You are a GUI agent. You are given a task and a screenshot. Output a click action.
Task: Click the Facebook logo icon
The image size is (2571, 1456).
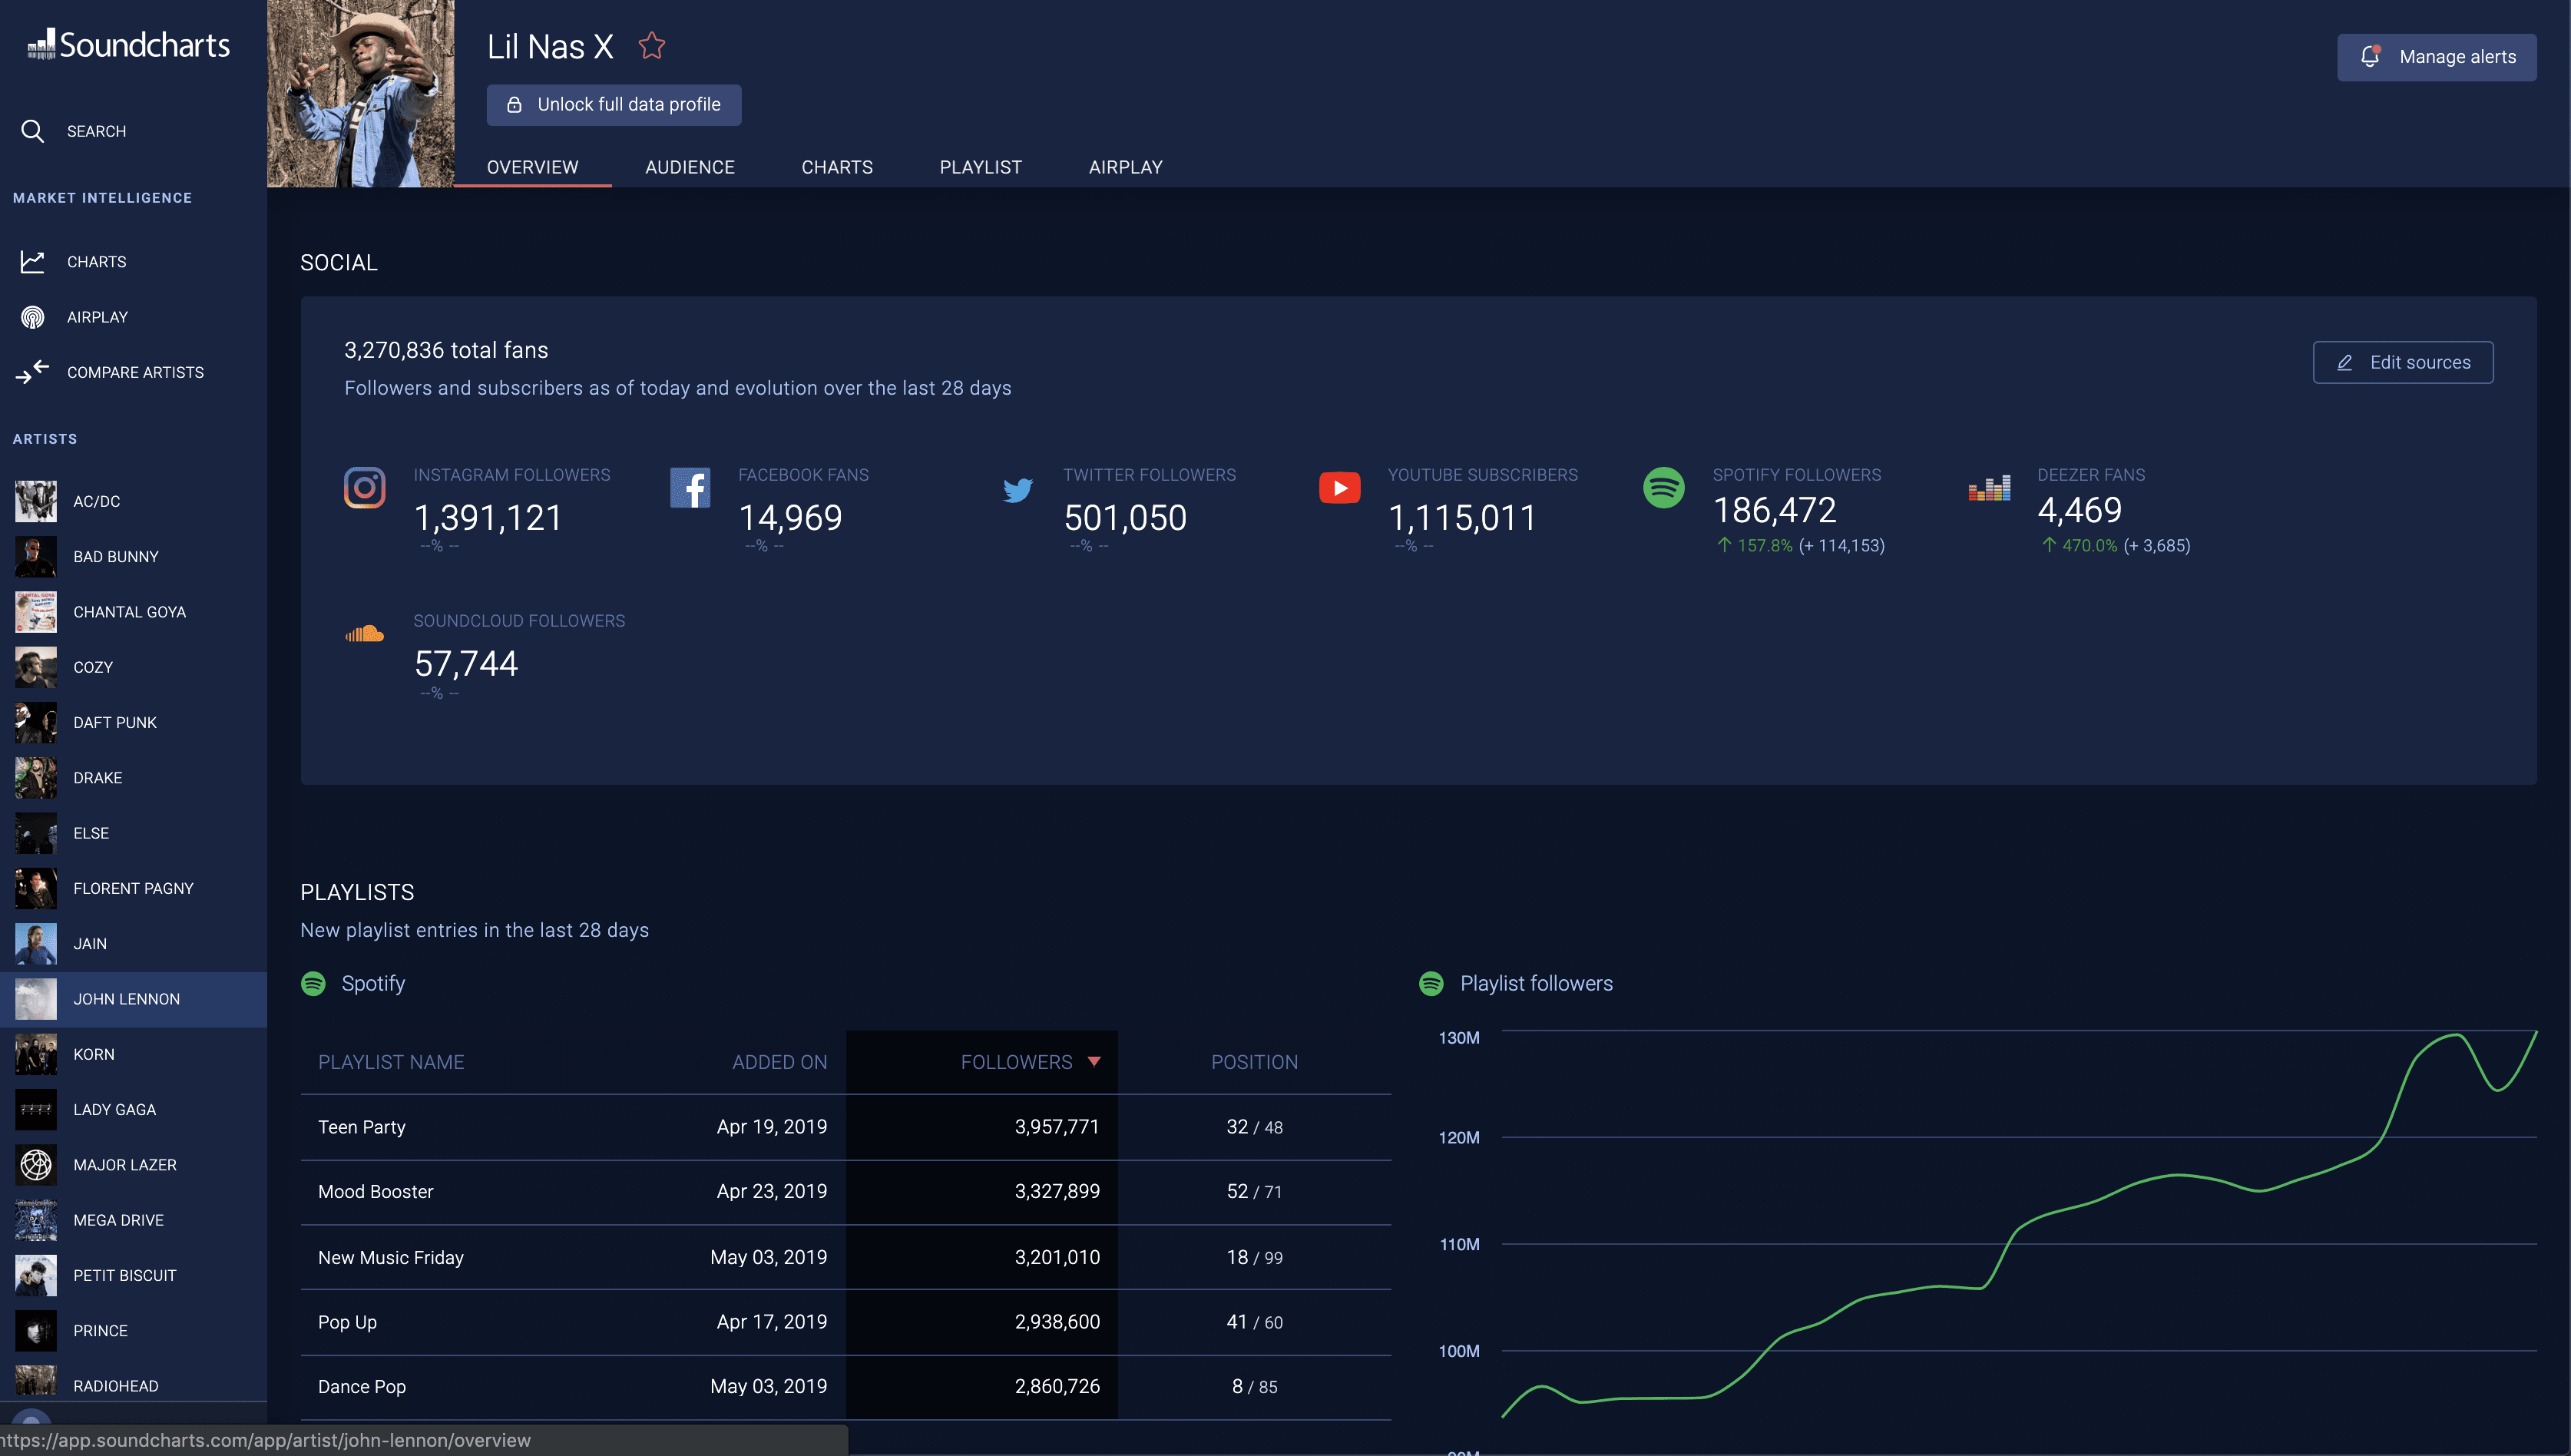coord(690,488)
